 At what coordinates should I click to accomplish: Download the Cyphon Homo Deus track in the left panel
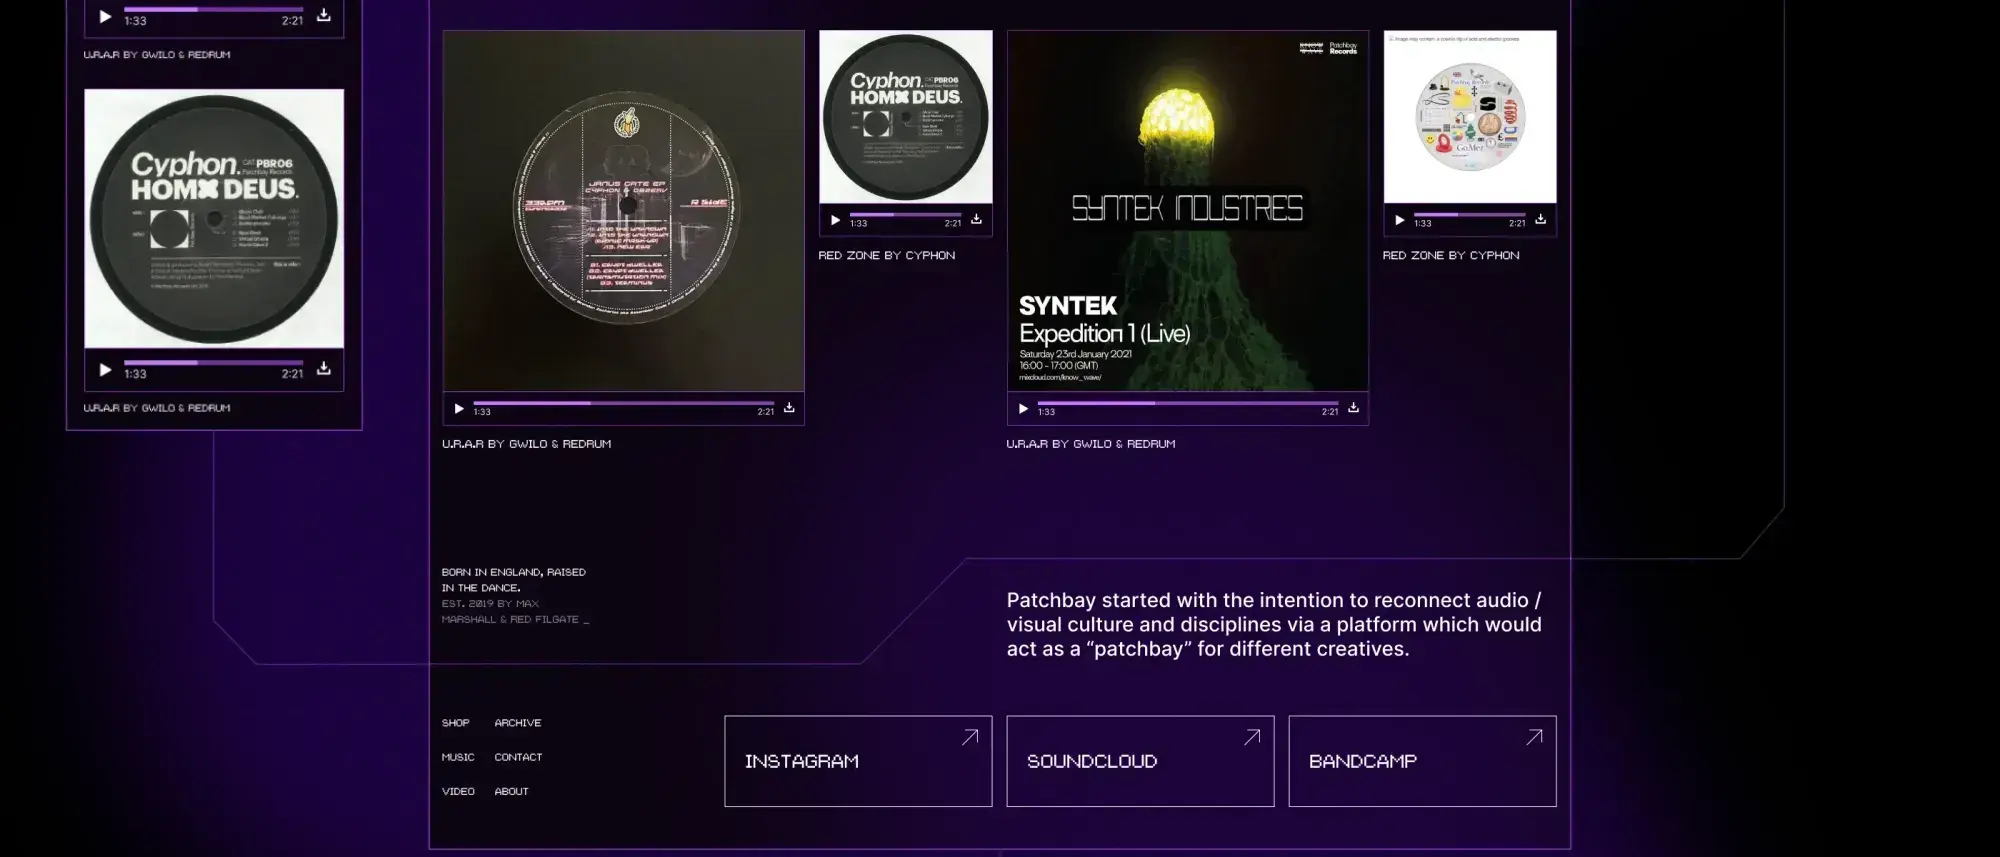pos(324,369)
